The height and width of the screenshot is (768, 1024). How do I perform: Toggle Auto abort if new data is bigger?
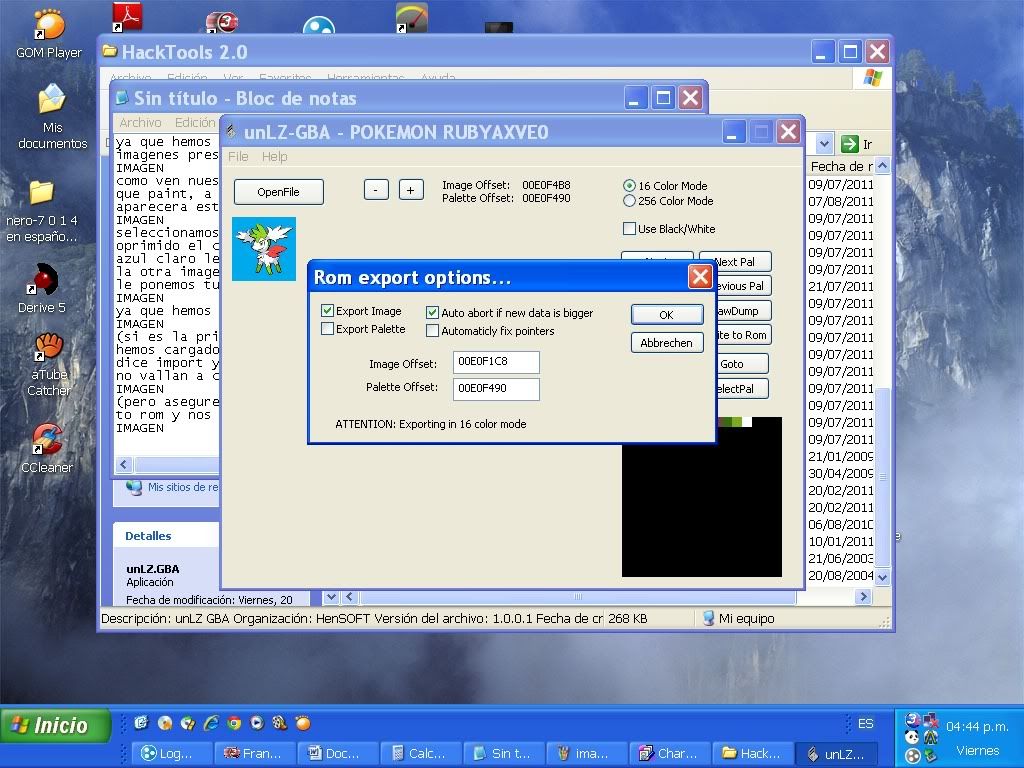pos(432,313)
